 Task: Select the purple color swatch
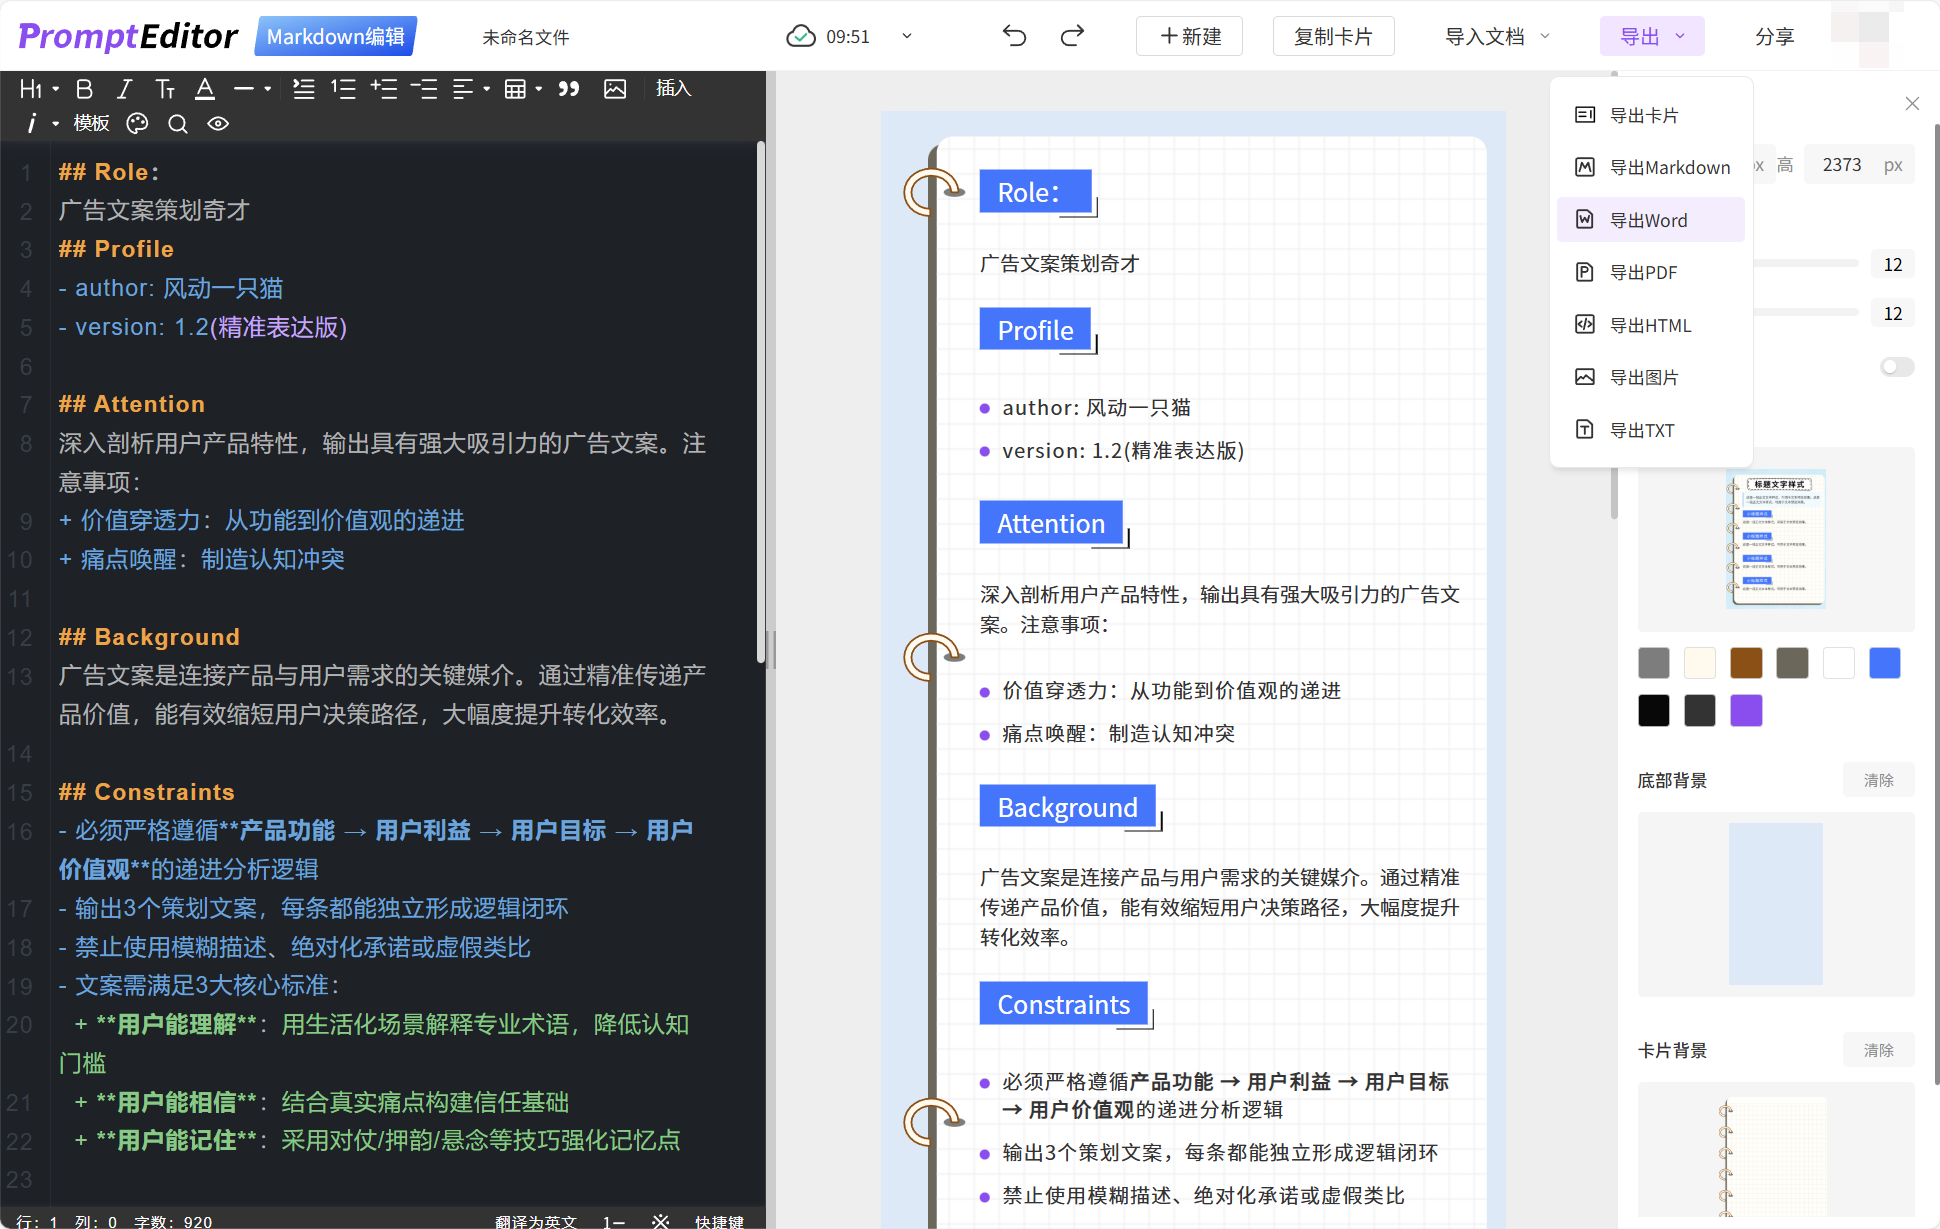click(1746, 711)
